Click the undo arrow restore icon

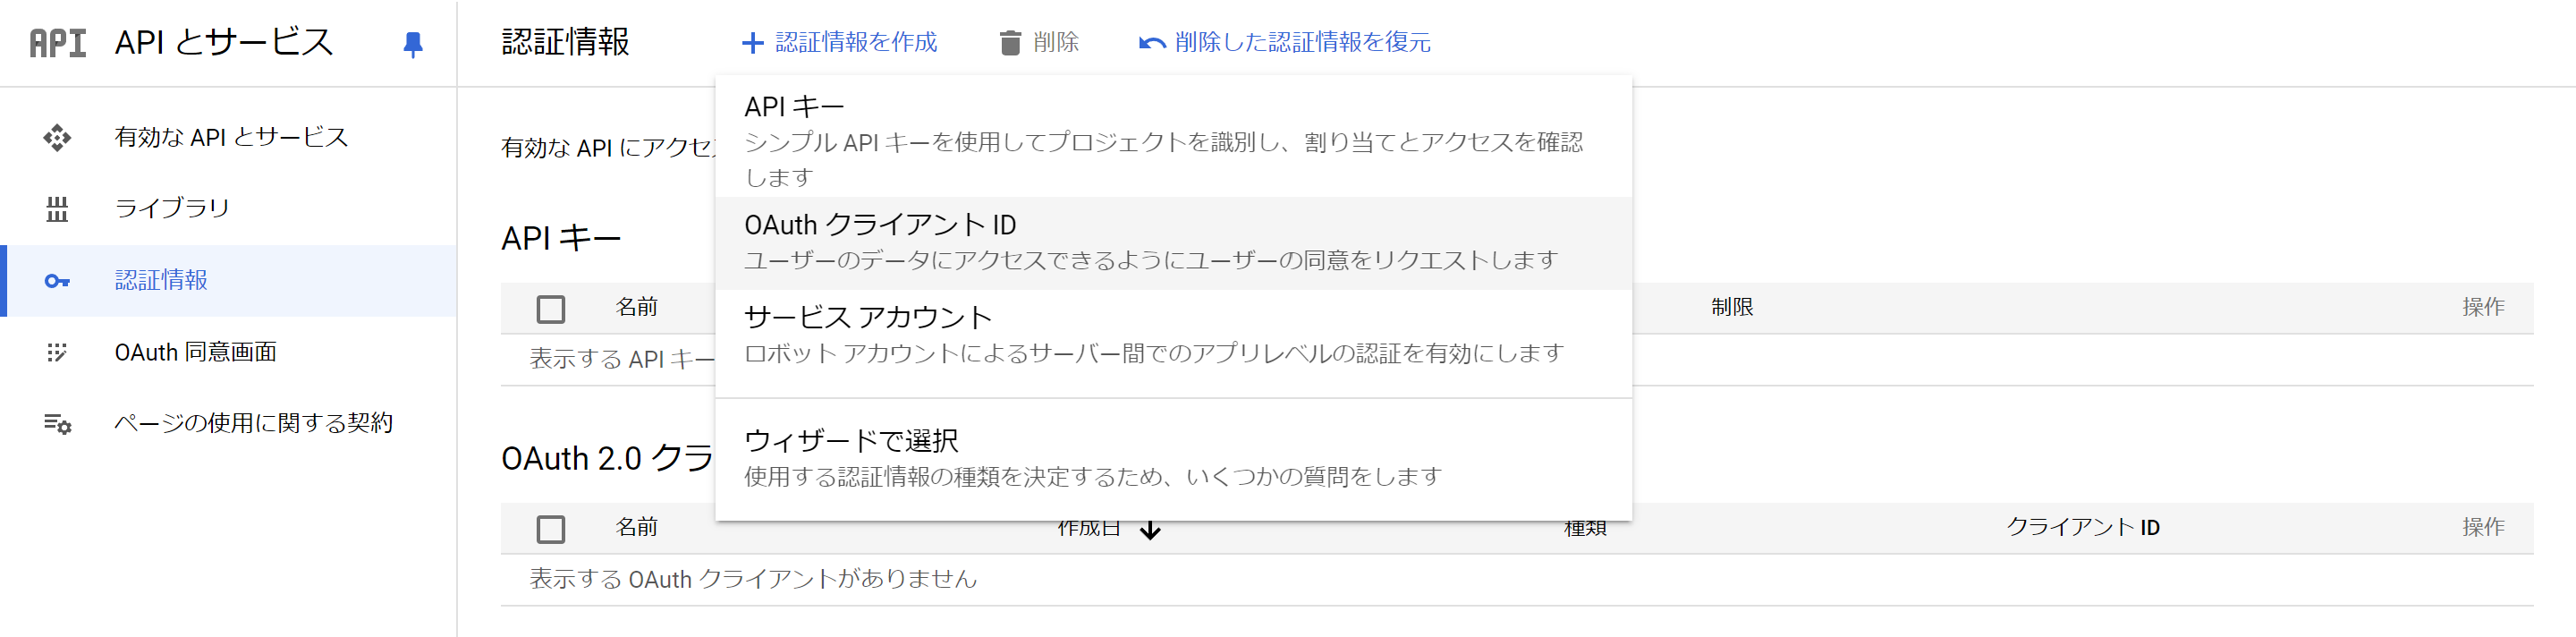point(1152,43)
